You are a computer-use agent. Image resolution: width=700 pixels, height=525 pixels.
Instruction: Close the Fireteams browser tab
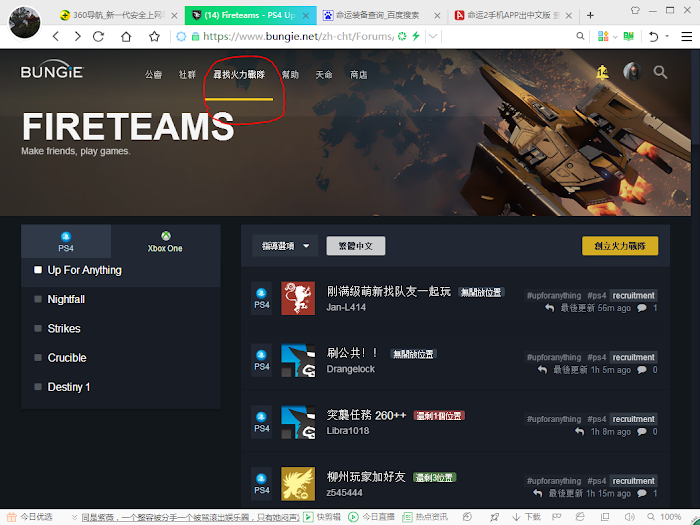click(x=306, y=16)
